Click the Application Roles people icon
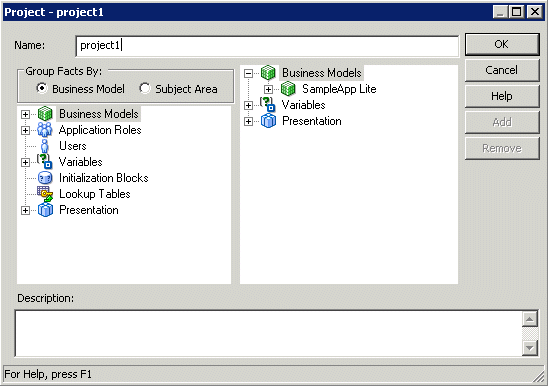 (45, 130)
